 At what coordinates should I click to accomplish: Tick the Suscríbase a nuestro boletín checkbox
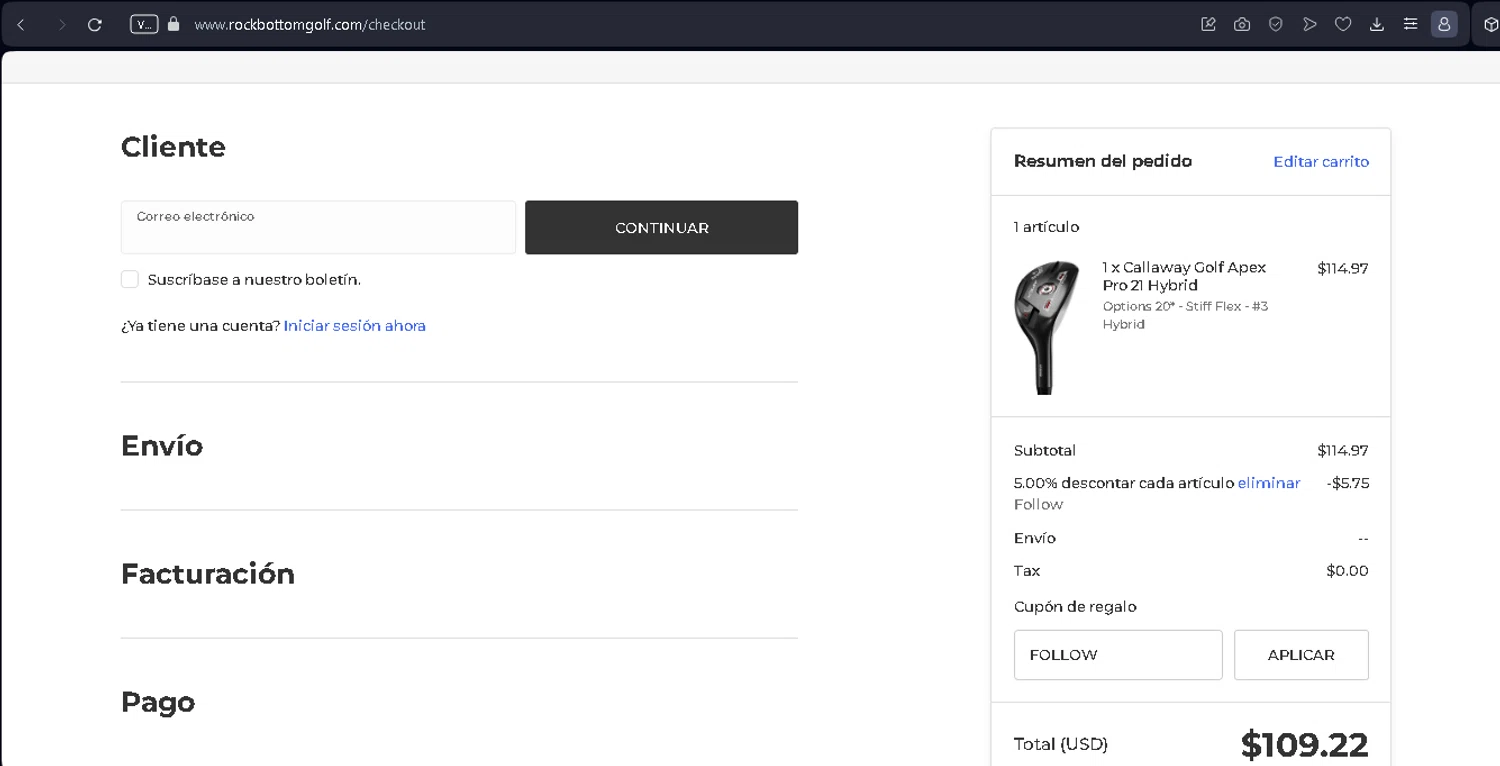[130, 279]
